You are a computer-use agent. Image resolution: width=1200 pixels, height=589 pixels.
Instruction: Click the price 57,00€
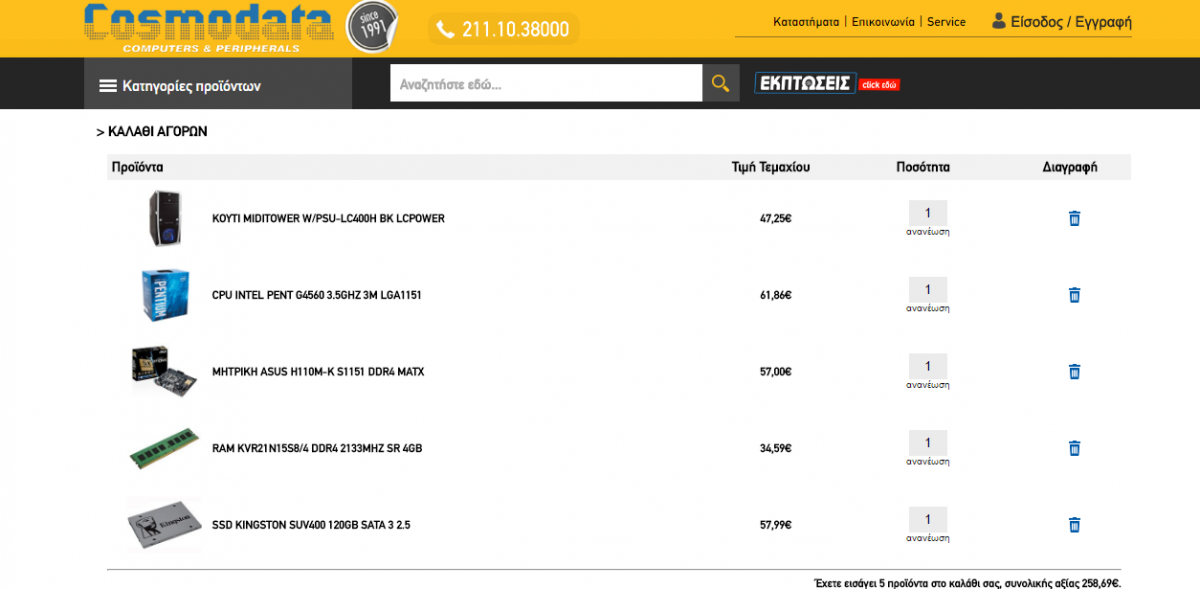pos(775,372)
